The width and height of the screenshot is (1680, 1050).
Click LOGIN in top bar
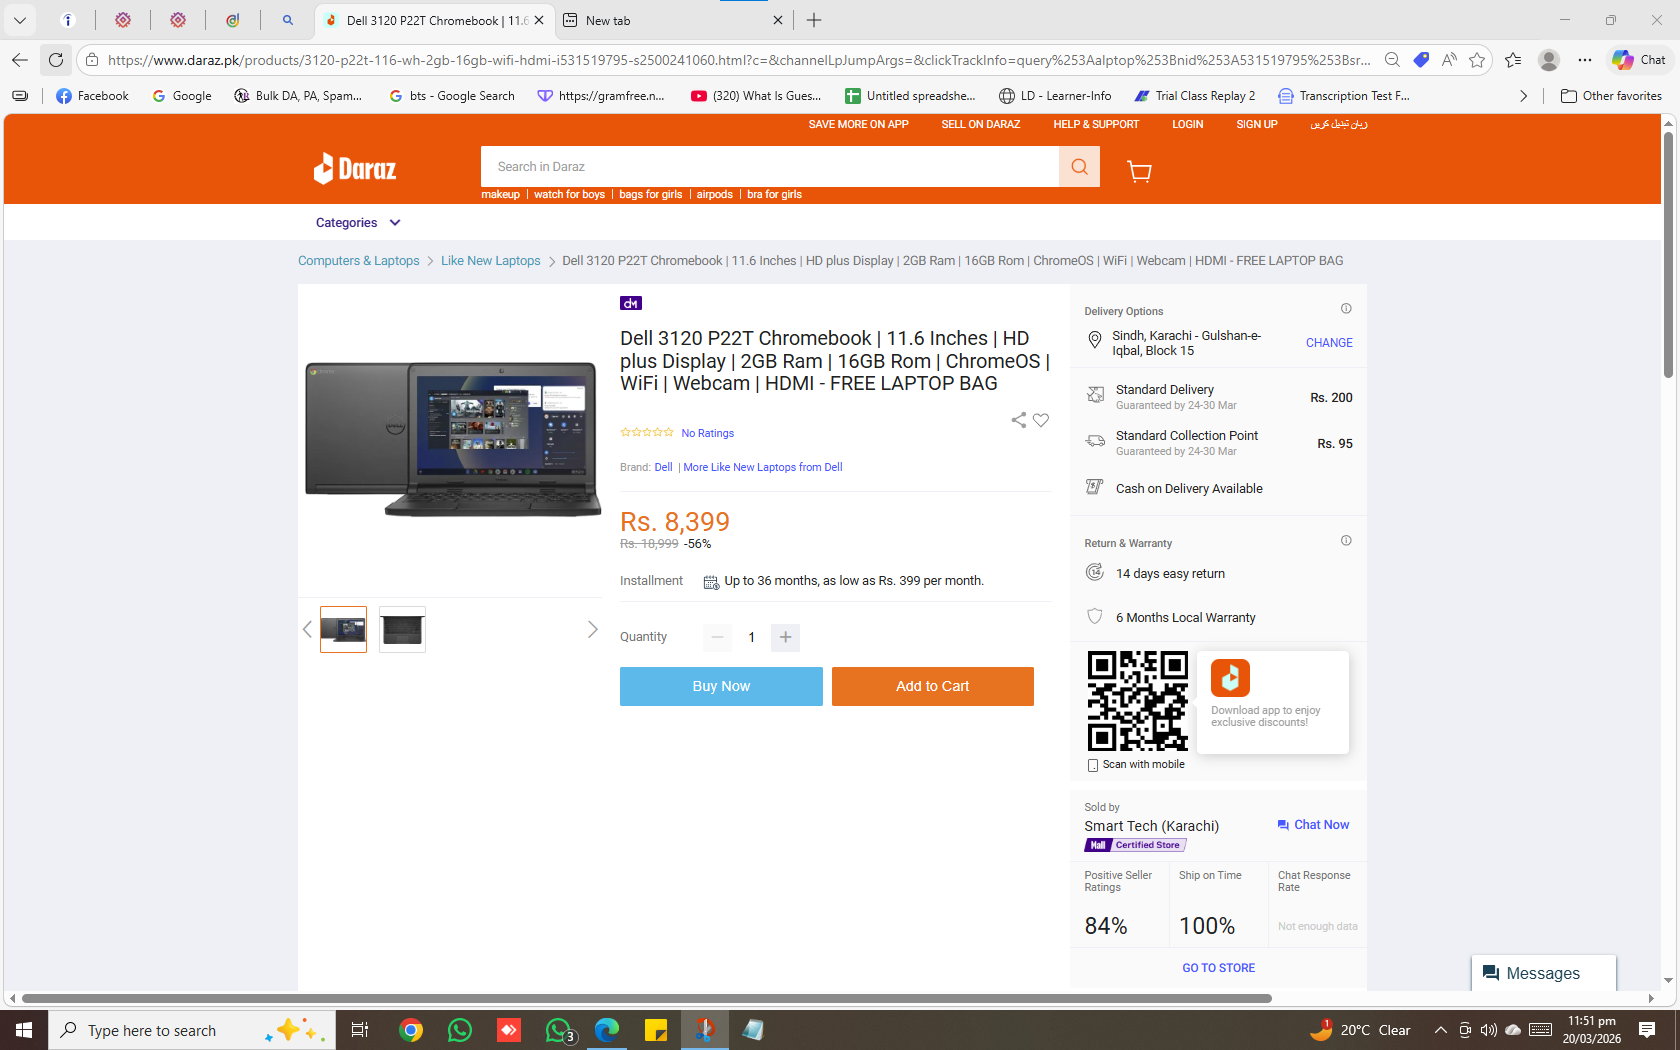click(x=1188, y=124)
